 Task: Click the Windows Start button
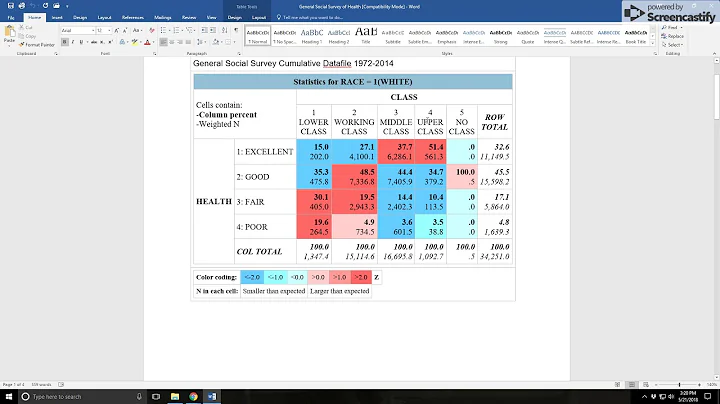point(8,396)
